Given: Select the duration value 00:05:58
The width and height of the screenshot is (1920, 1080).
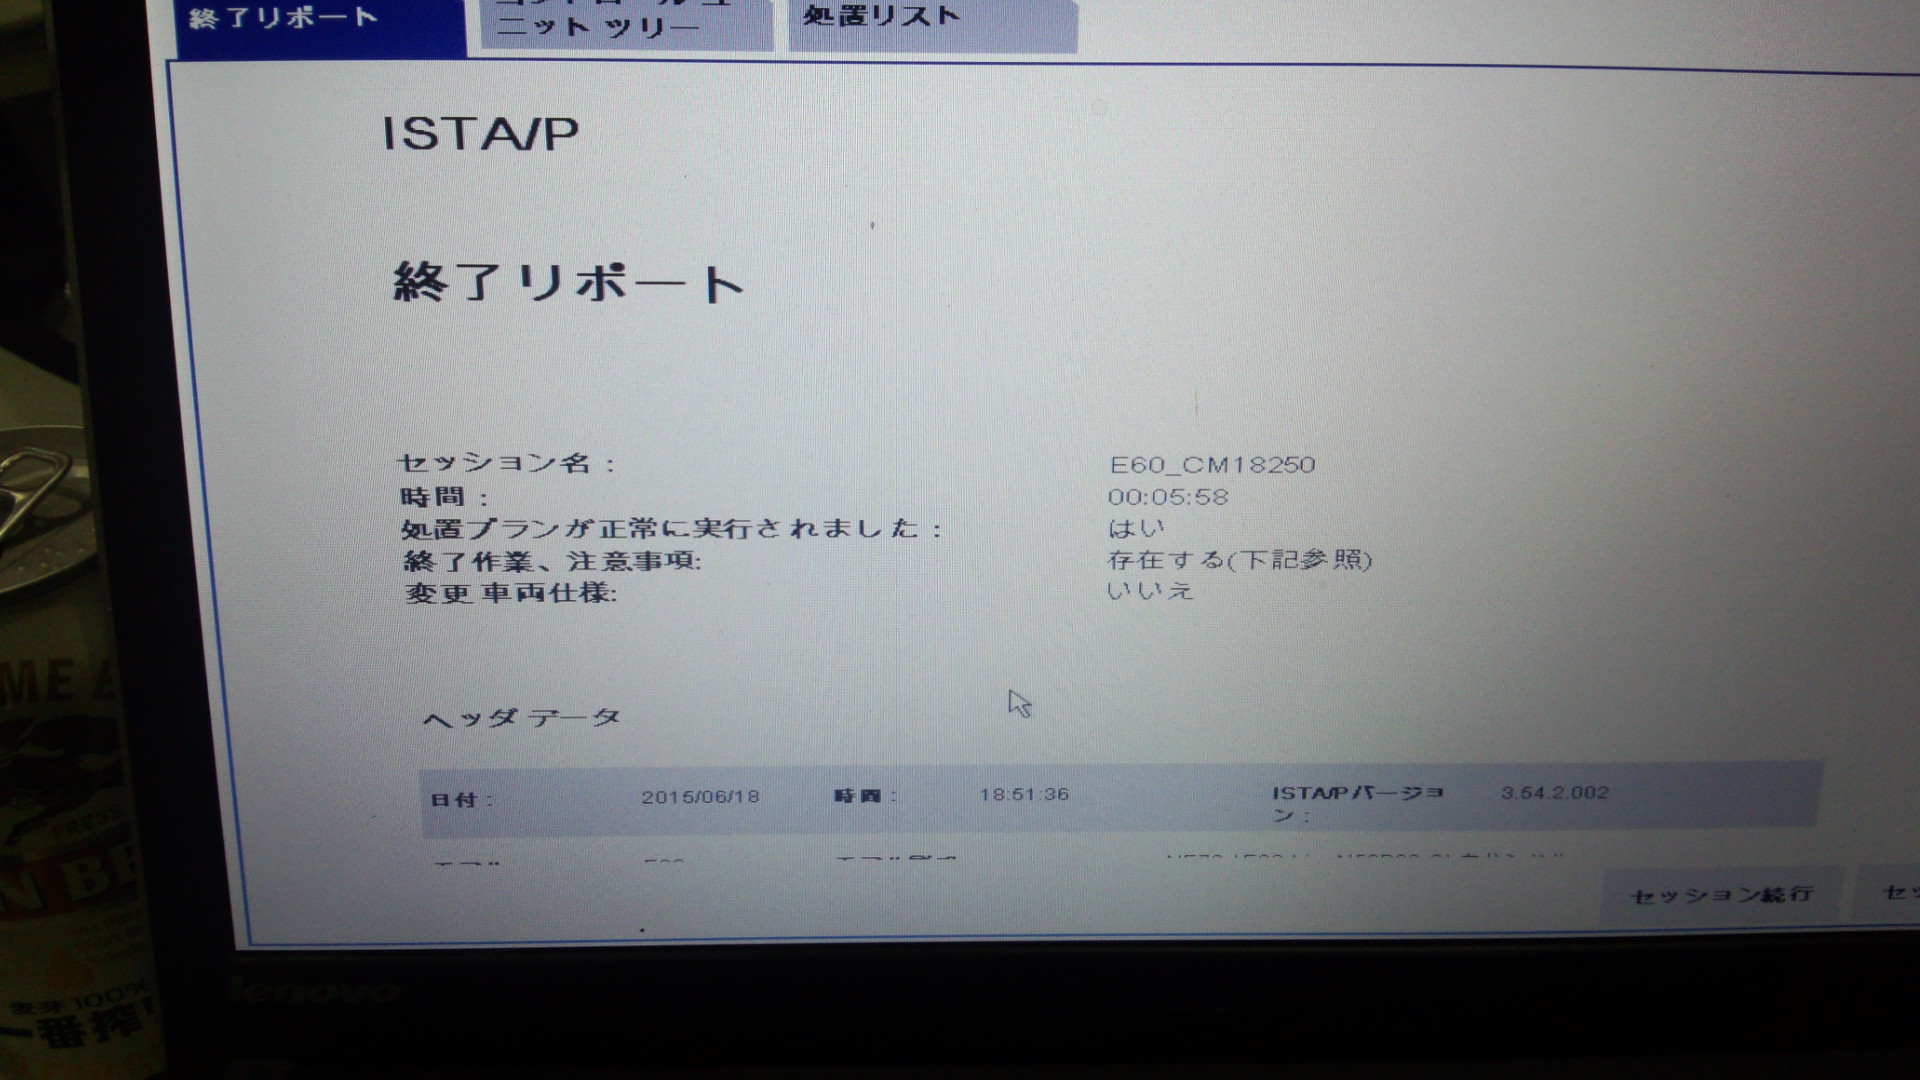Looking at the screenshot, I should click(x=1167, y=497).
